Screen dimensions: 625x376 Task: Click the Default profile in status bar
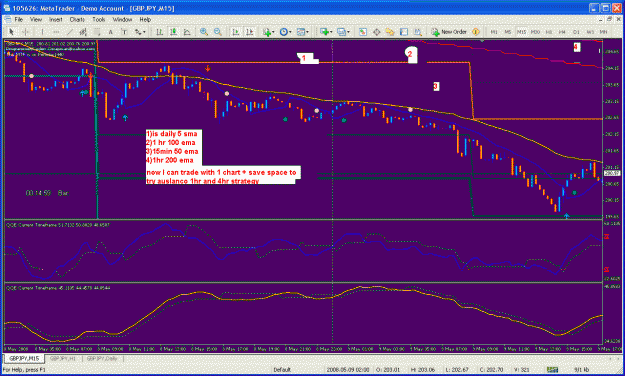(282, 370)
